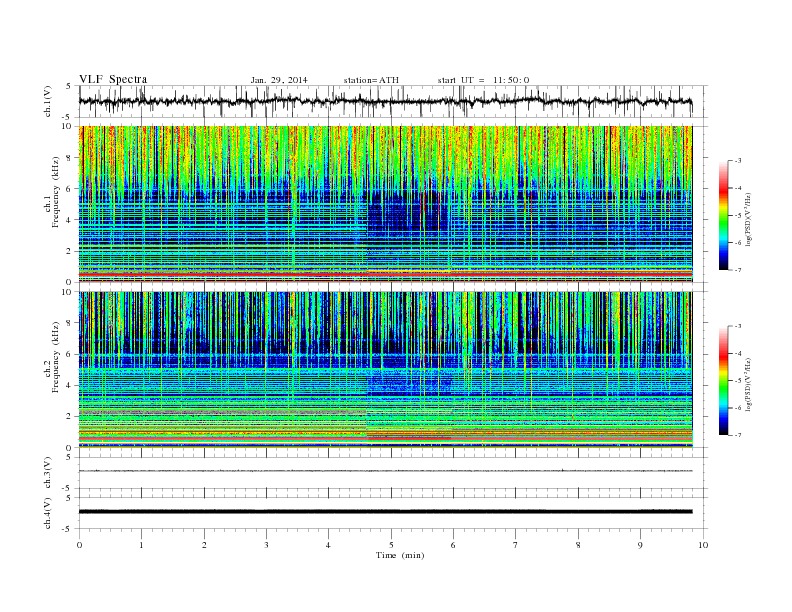Click the "4" kHz tick on ch.2 spectrogram
Image resolution: width=792 pixels, height=612 pixels.
click(x=69, y=385)
